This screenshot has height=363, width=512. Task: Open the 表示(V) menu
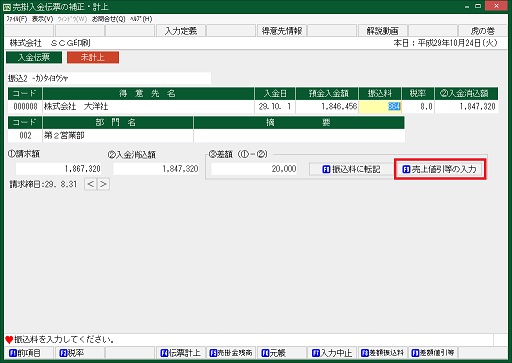click(x=42, y=19)
